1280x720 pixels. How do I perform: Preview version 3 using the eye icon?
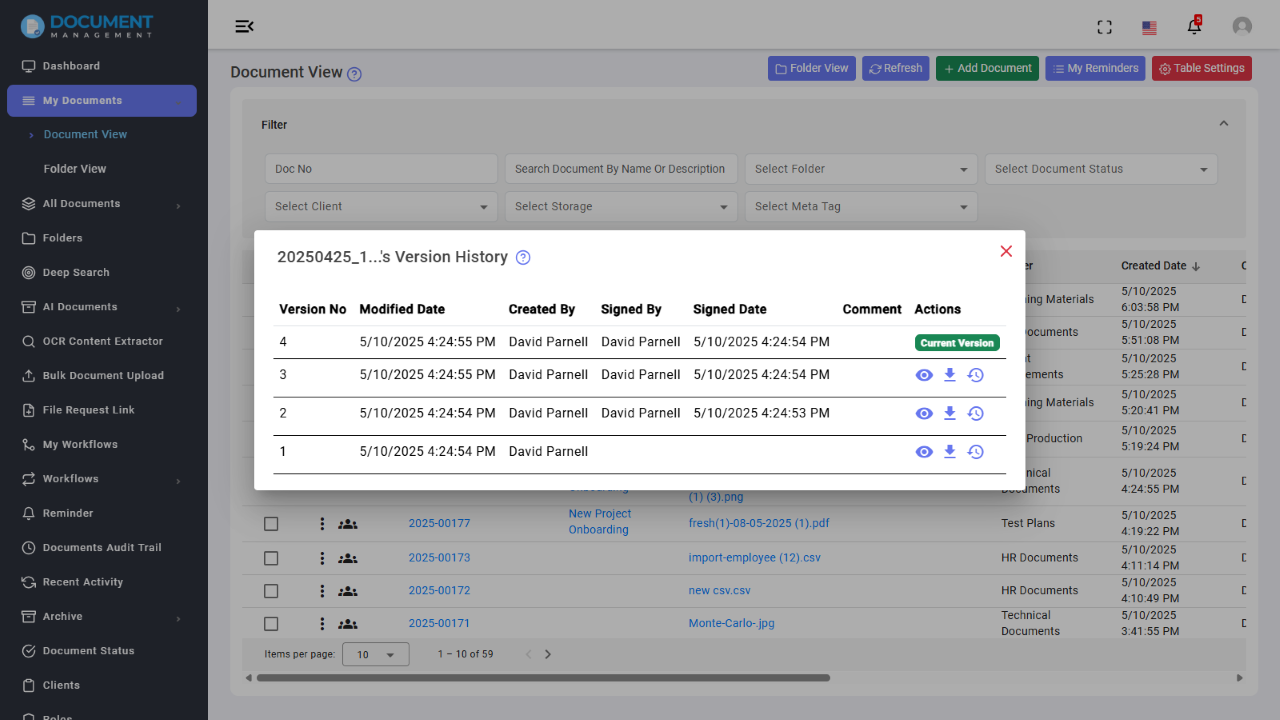pyautogui.click(x=924, y=375)
